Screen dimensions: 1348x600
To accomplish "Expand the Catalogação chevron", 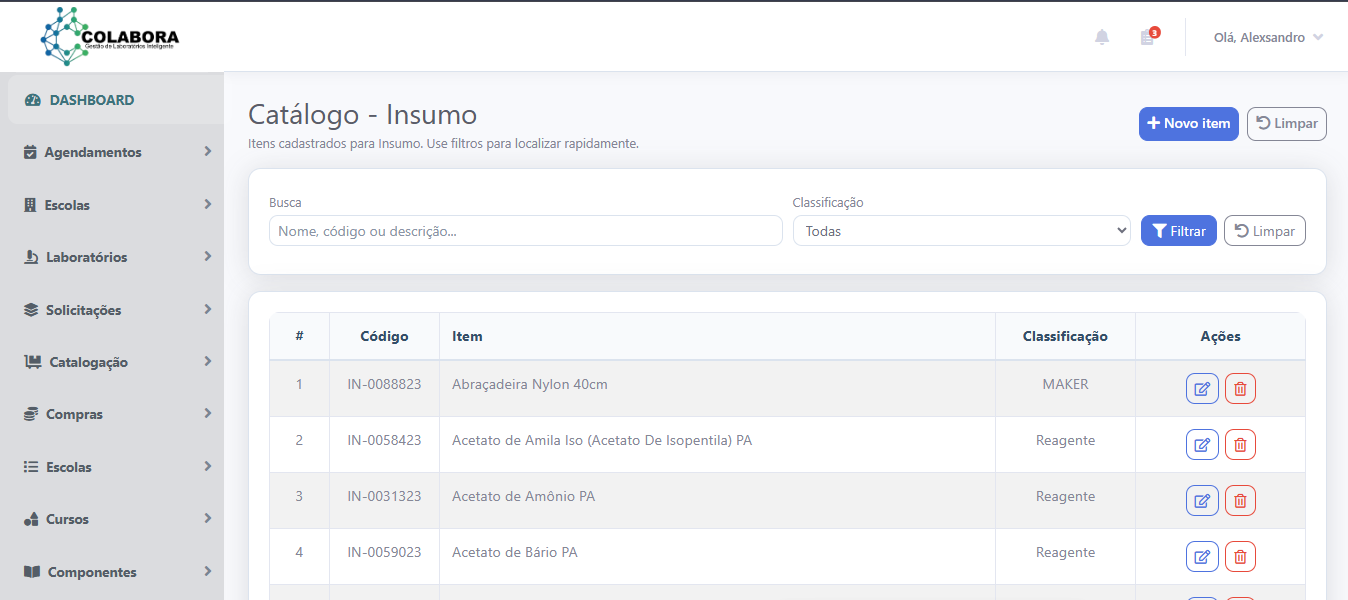I will click(x=207, y=361).
